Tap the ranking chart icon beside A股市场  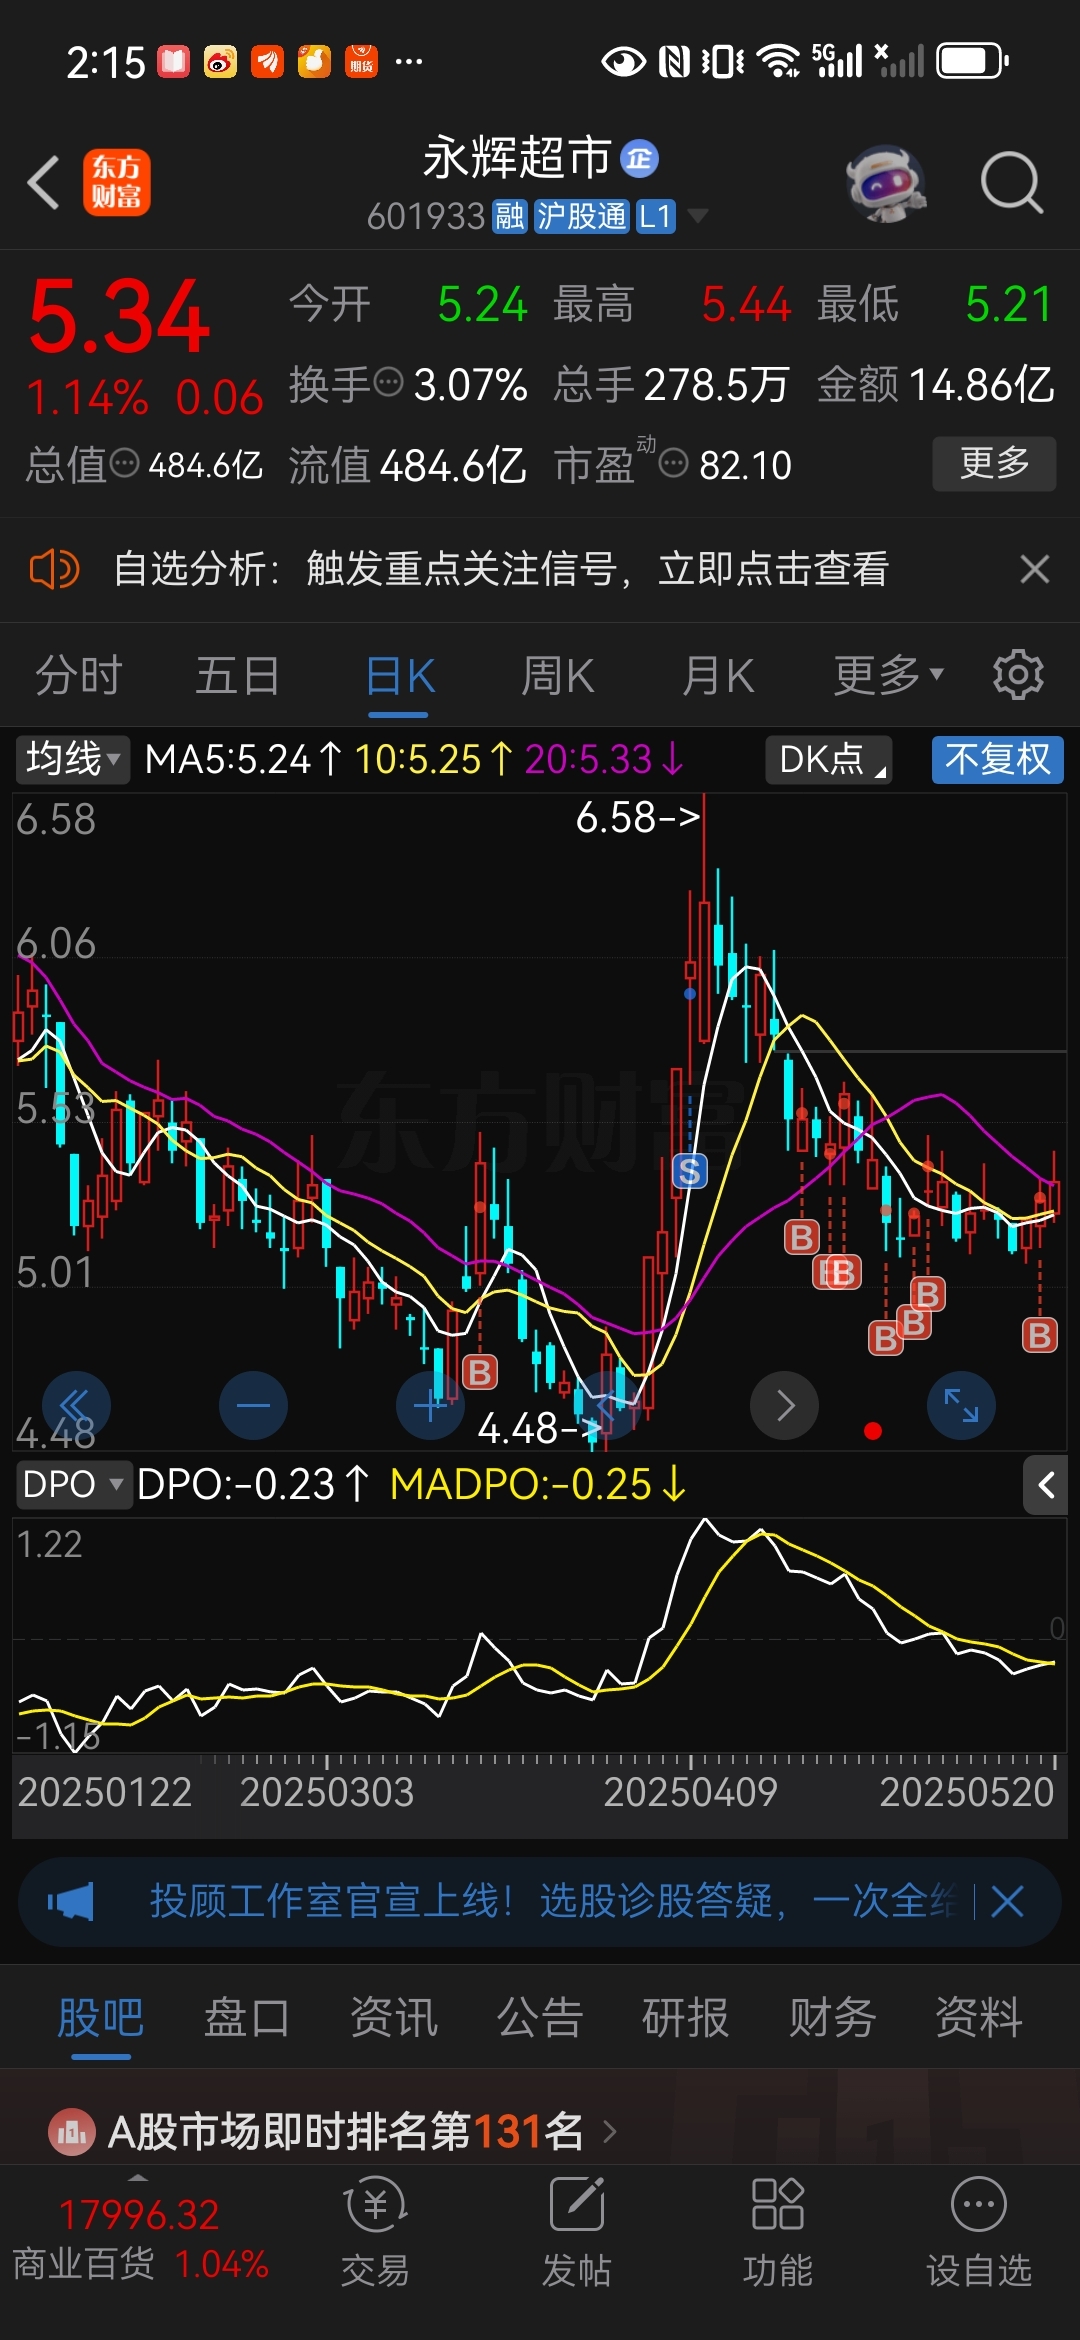click(x=72, y=2132)
